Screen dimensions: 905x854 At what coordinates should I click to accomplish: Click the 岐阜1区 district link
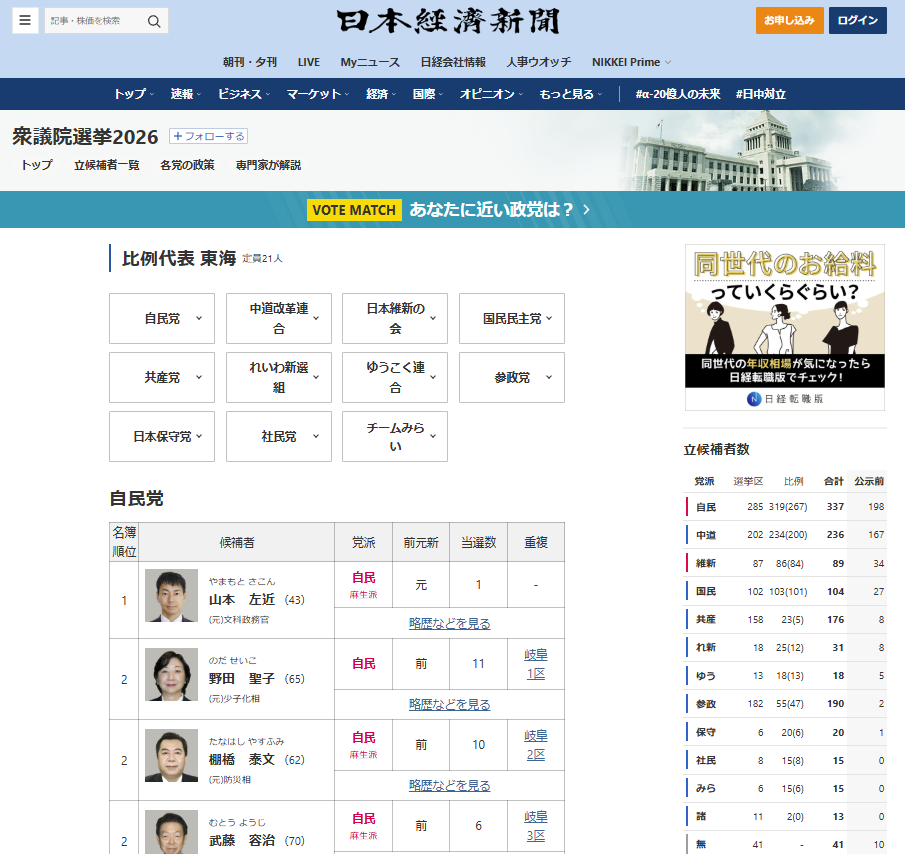[x=535, y=665]
